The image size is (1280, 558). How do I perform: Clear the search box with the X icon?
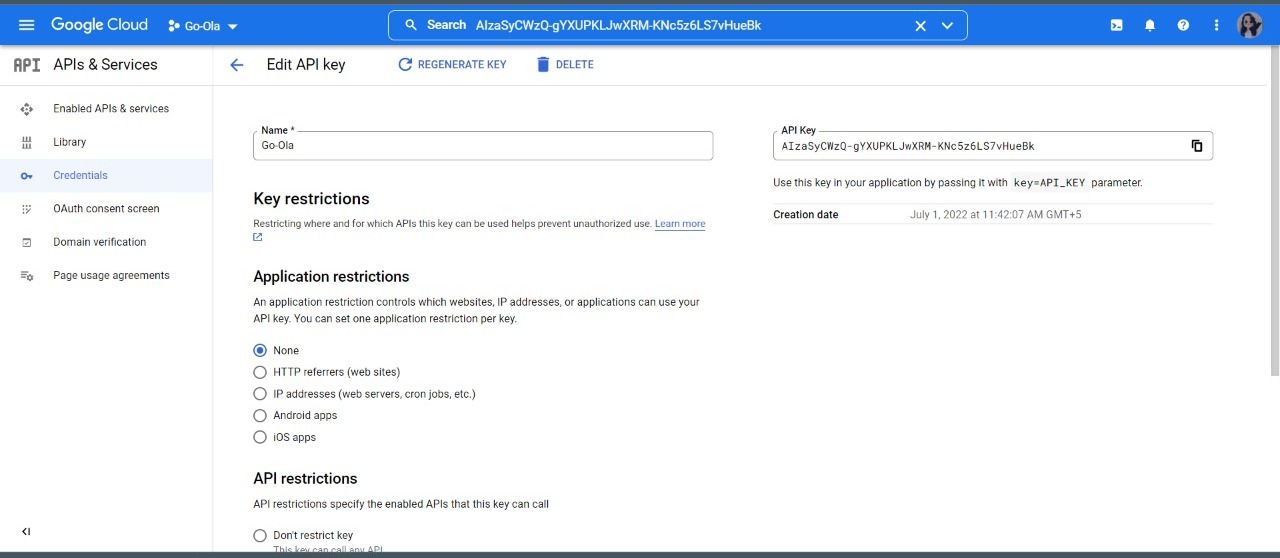(921, 26)
